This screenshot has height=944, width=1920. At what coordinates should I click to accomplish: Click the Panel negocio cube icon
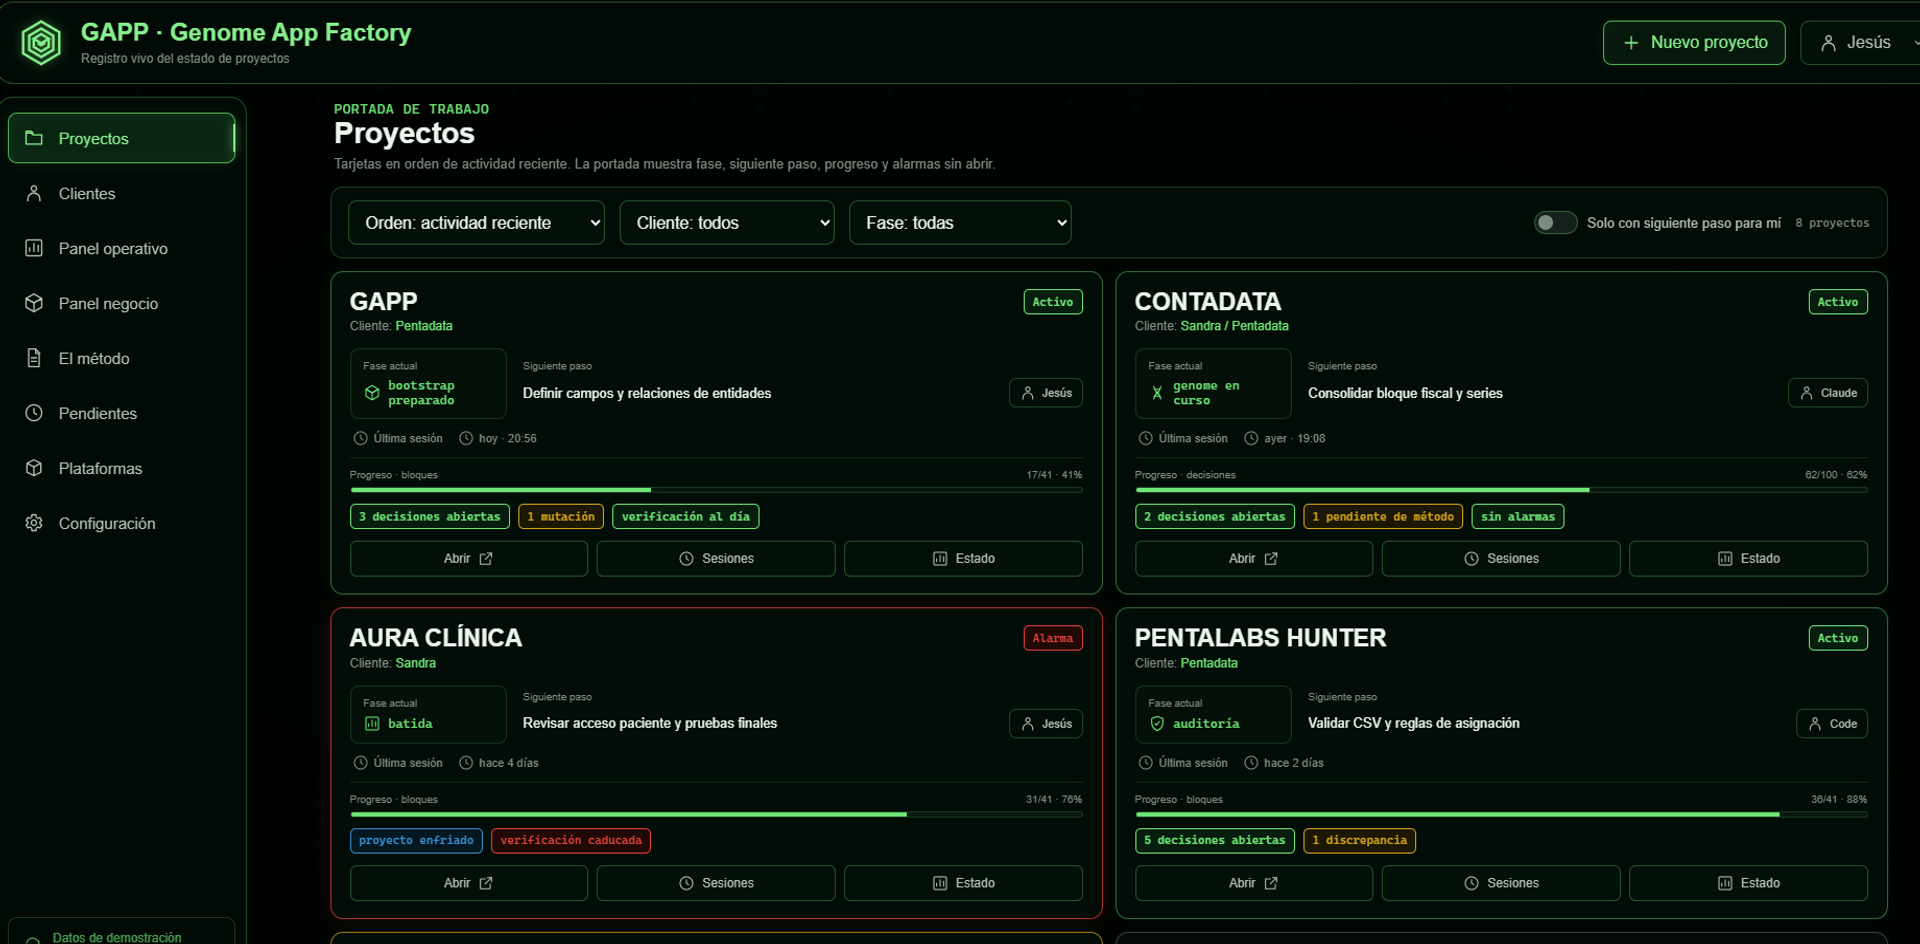coord(34,303)
